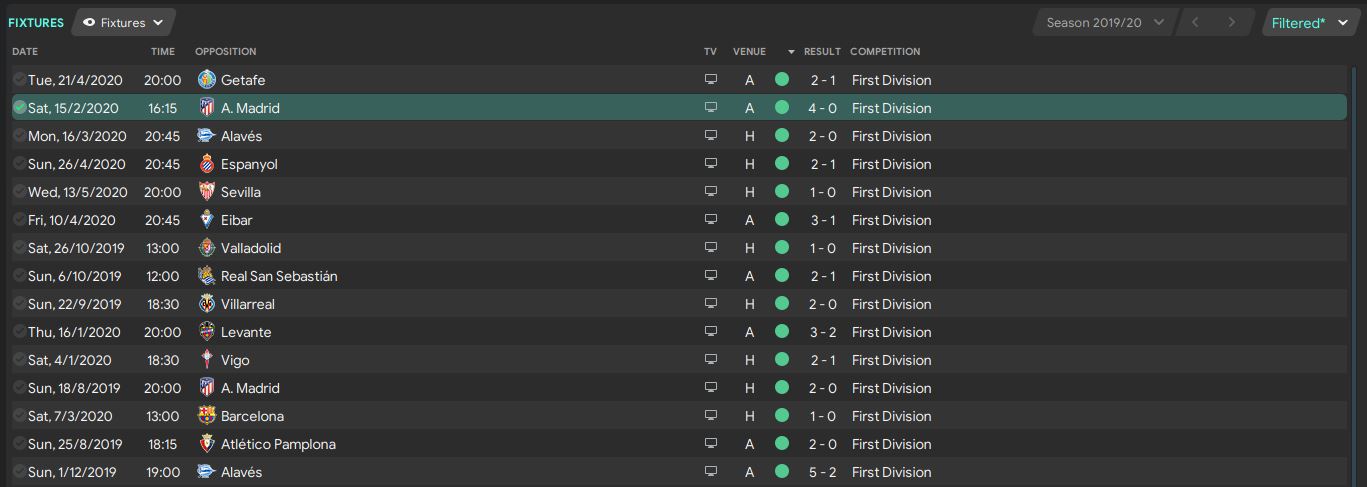Open the Filtered dropdown menu
The image size is (1367, 487).
pos(1310,22)
